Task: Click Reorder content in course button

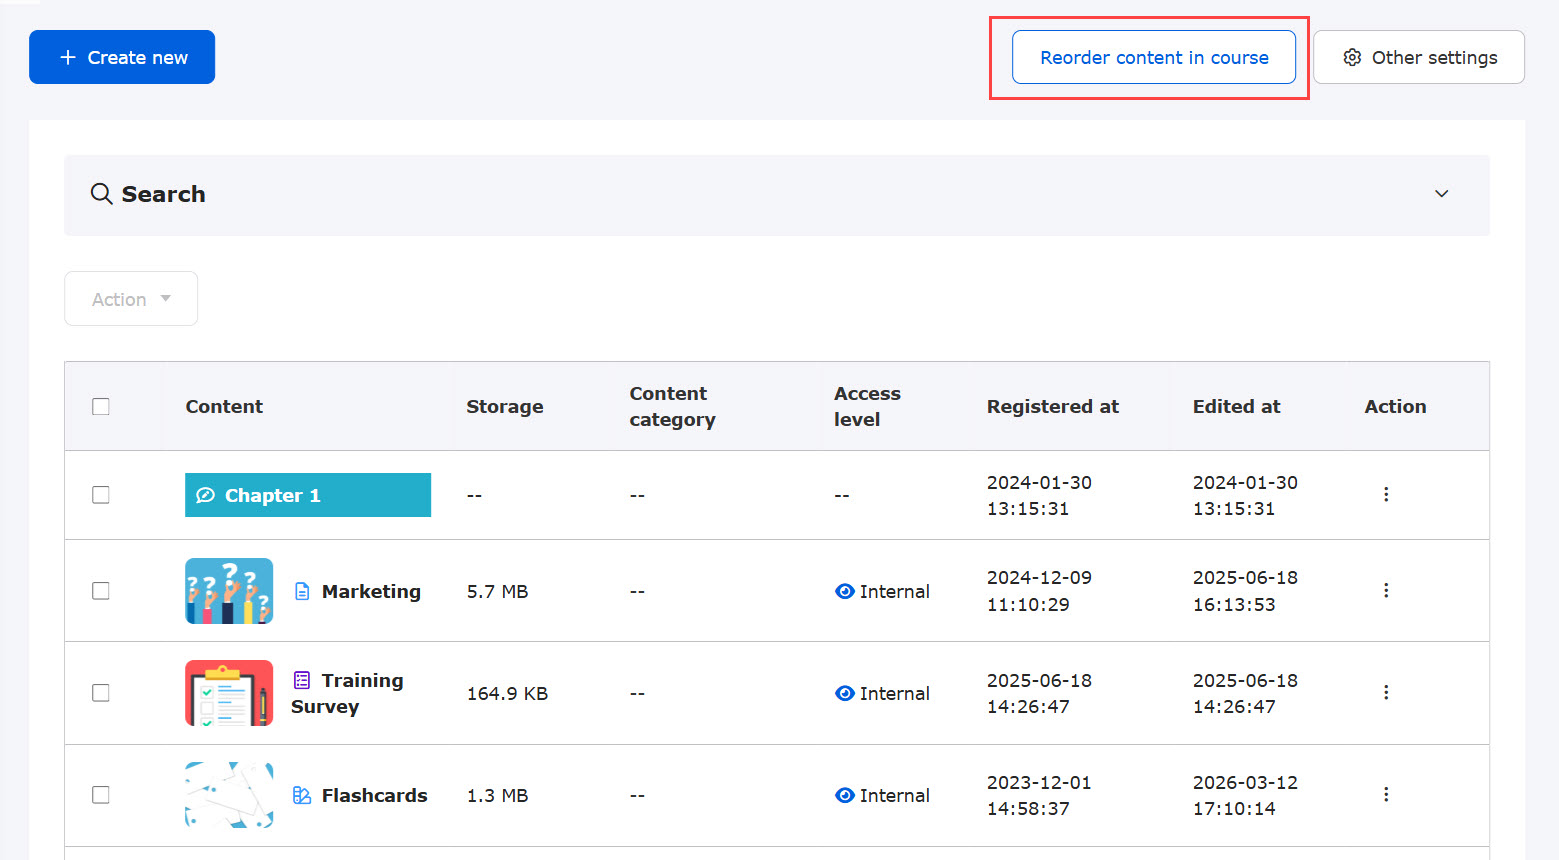Action: [x=1153, y=58]
